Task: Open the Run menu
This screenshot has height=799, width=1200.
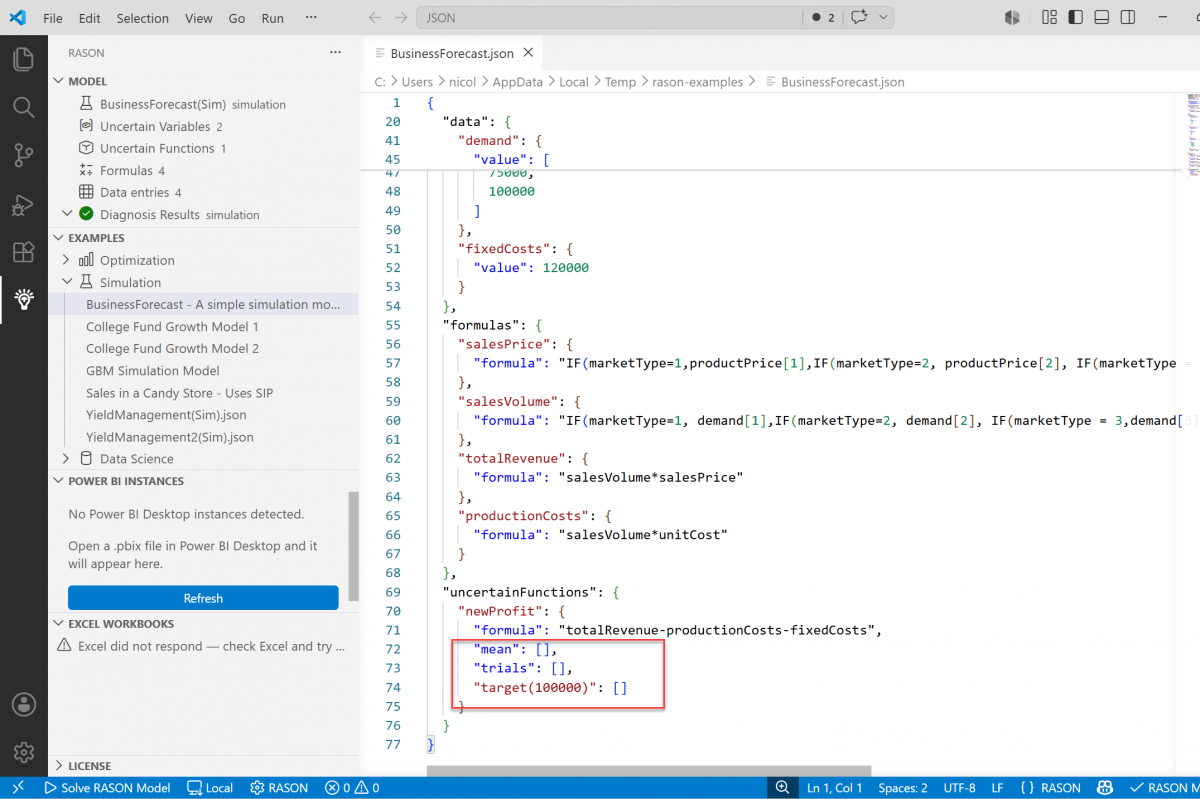Action: pos(272,18)
